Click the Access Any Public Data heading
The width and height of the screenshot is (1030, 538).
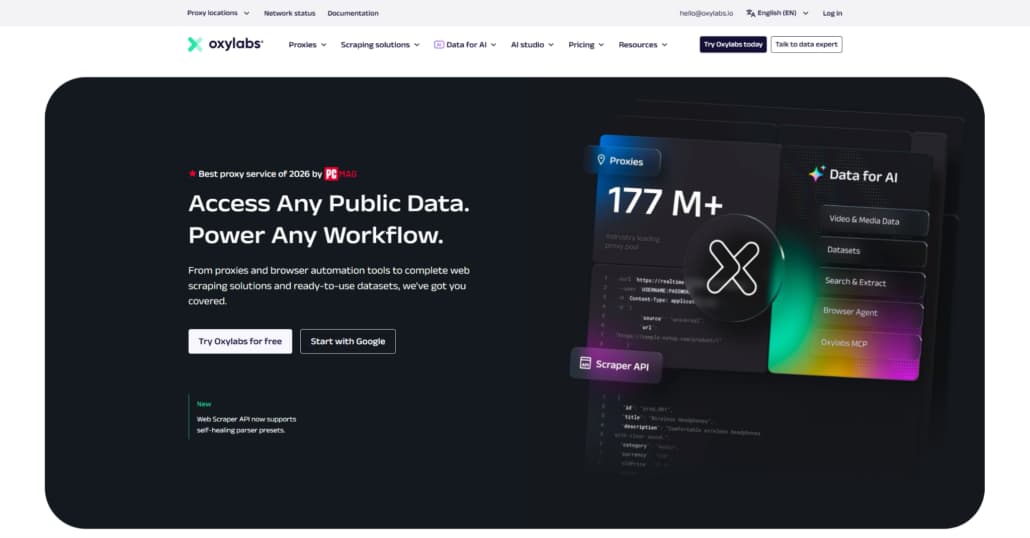[328, 204]
